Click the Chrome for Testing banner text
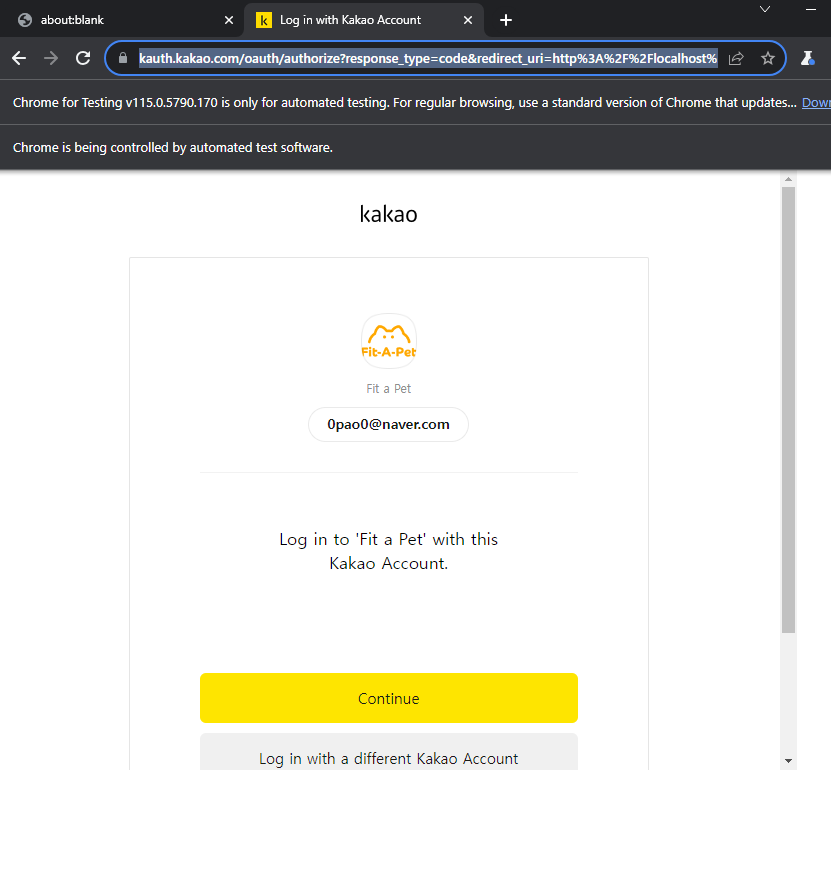 404,103
